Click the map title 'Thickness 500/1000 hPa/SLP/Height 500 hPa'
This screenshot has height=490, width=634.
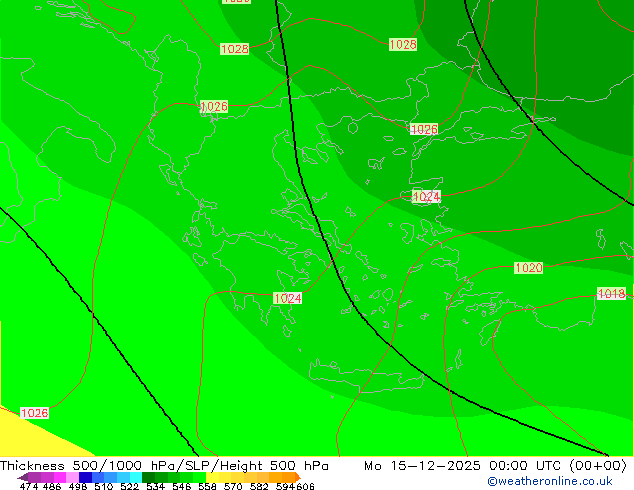164,466
